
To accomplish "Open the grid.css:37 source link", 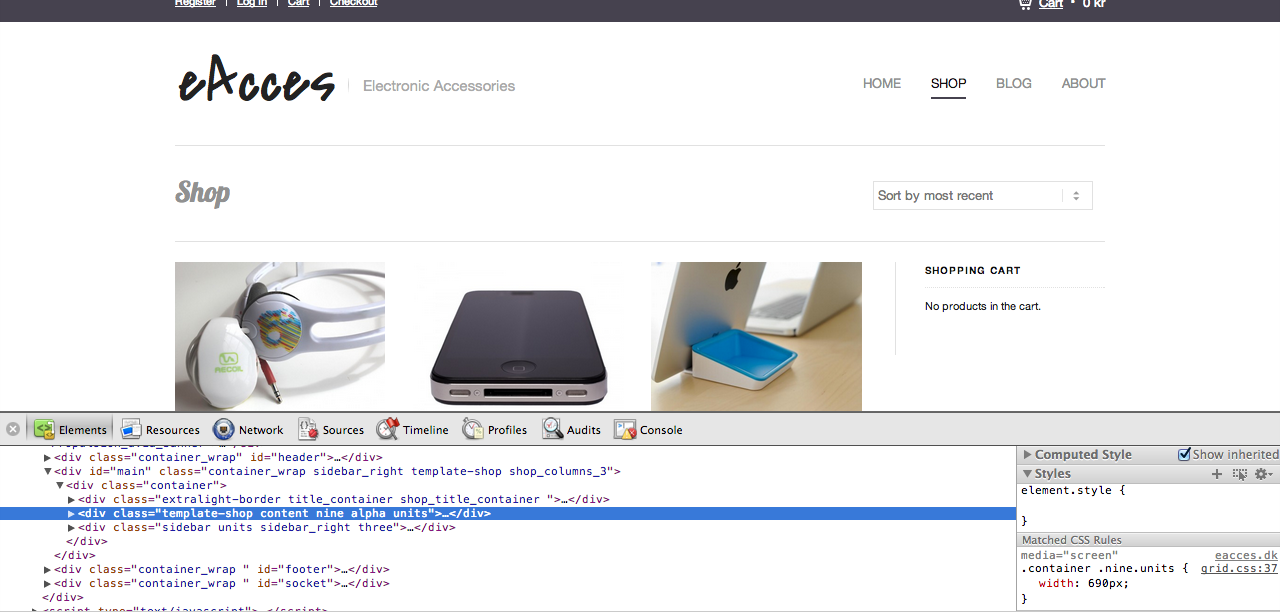I will [x=1239, y=569].
